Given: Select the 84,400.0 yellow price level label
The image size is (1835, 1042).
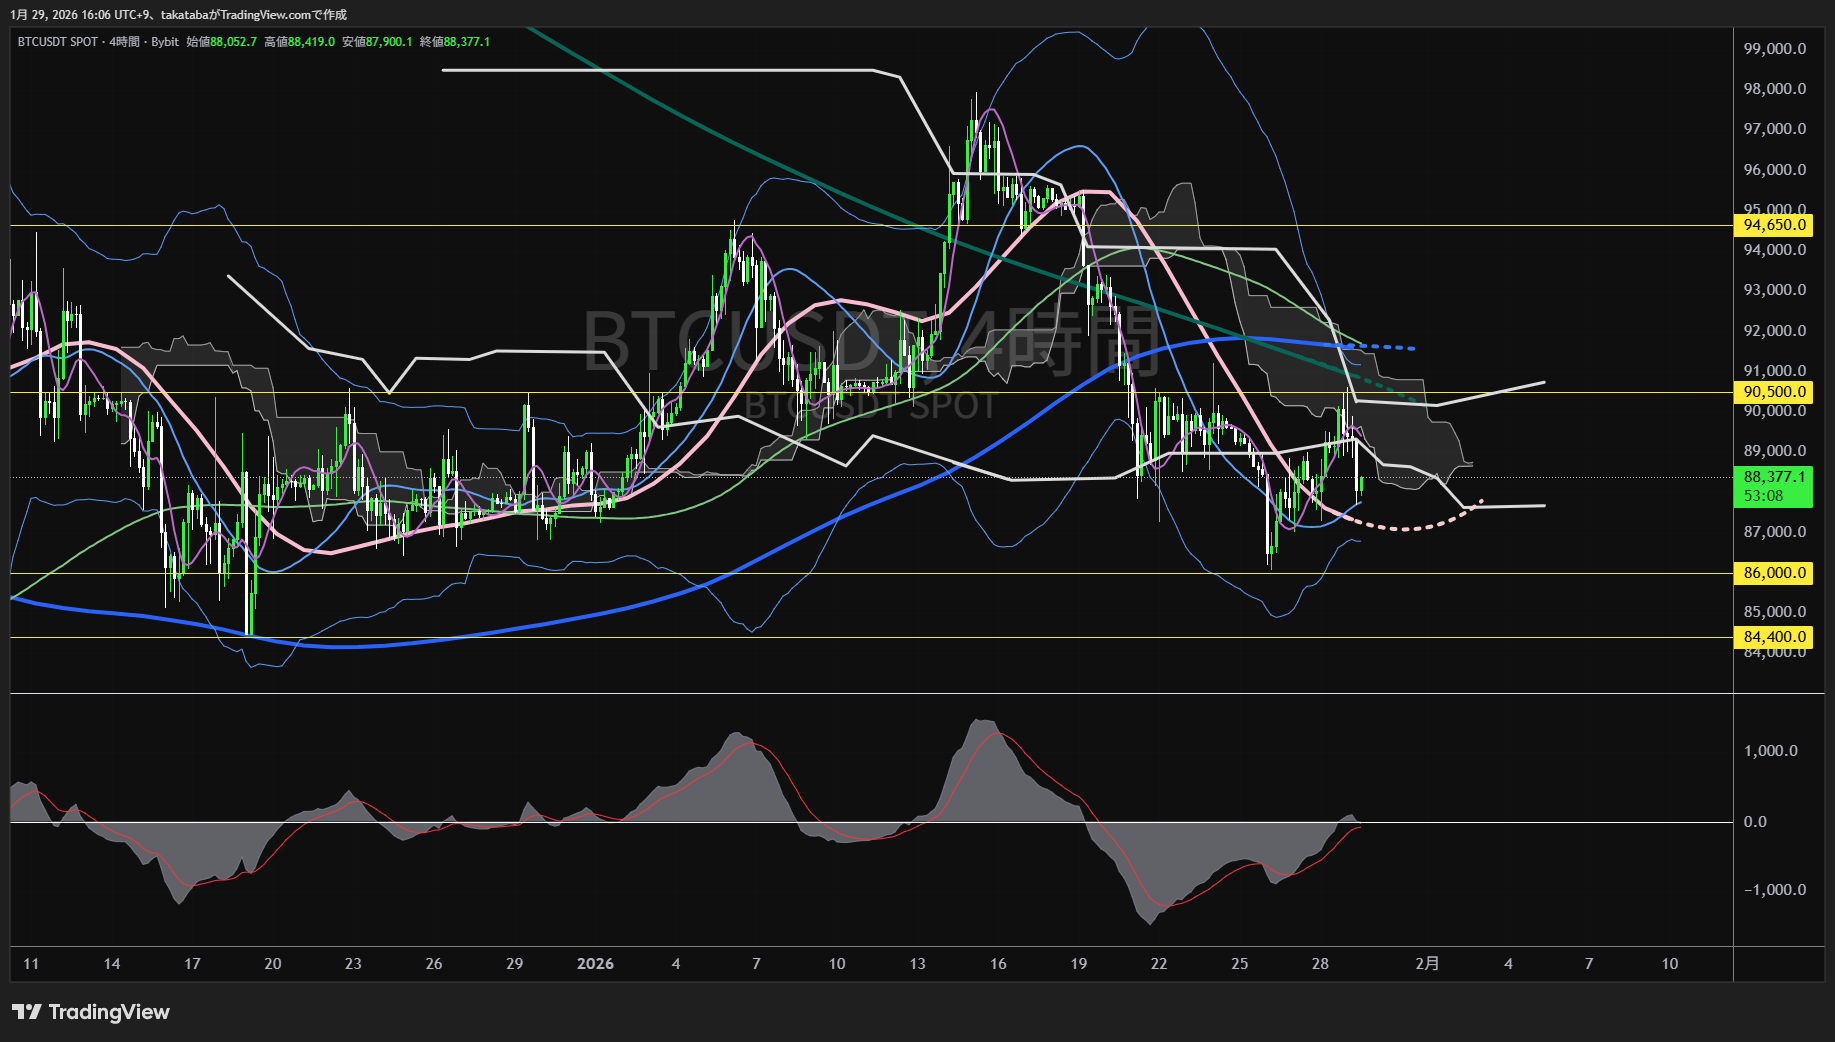Looking at the screenshot, I should click(1774, 637).
